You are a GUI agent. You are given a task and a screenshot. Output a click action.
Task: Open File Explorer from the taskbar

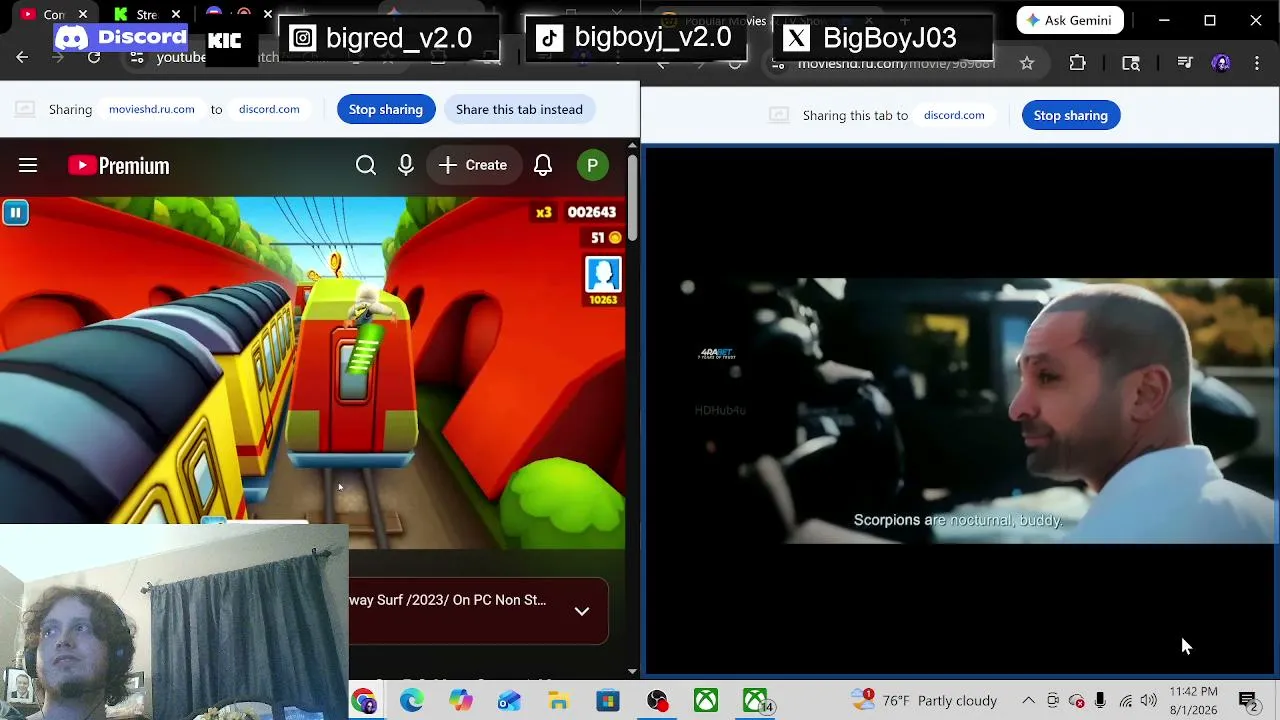coord(559,701)
